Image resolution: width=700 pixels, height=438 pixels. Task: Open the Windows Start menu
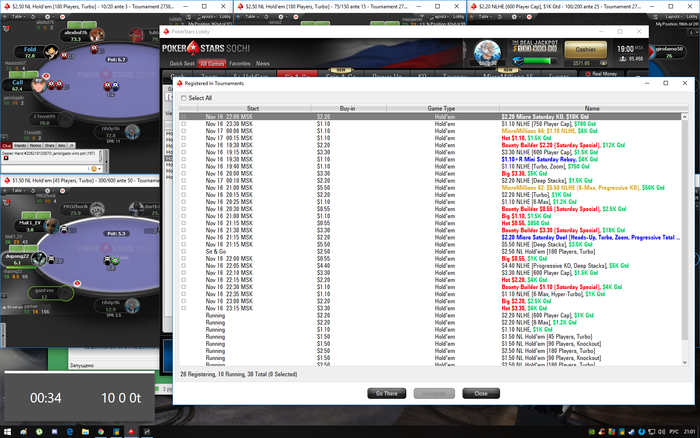[7, 432]
